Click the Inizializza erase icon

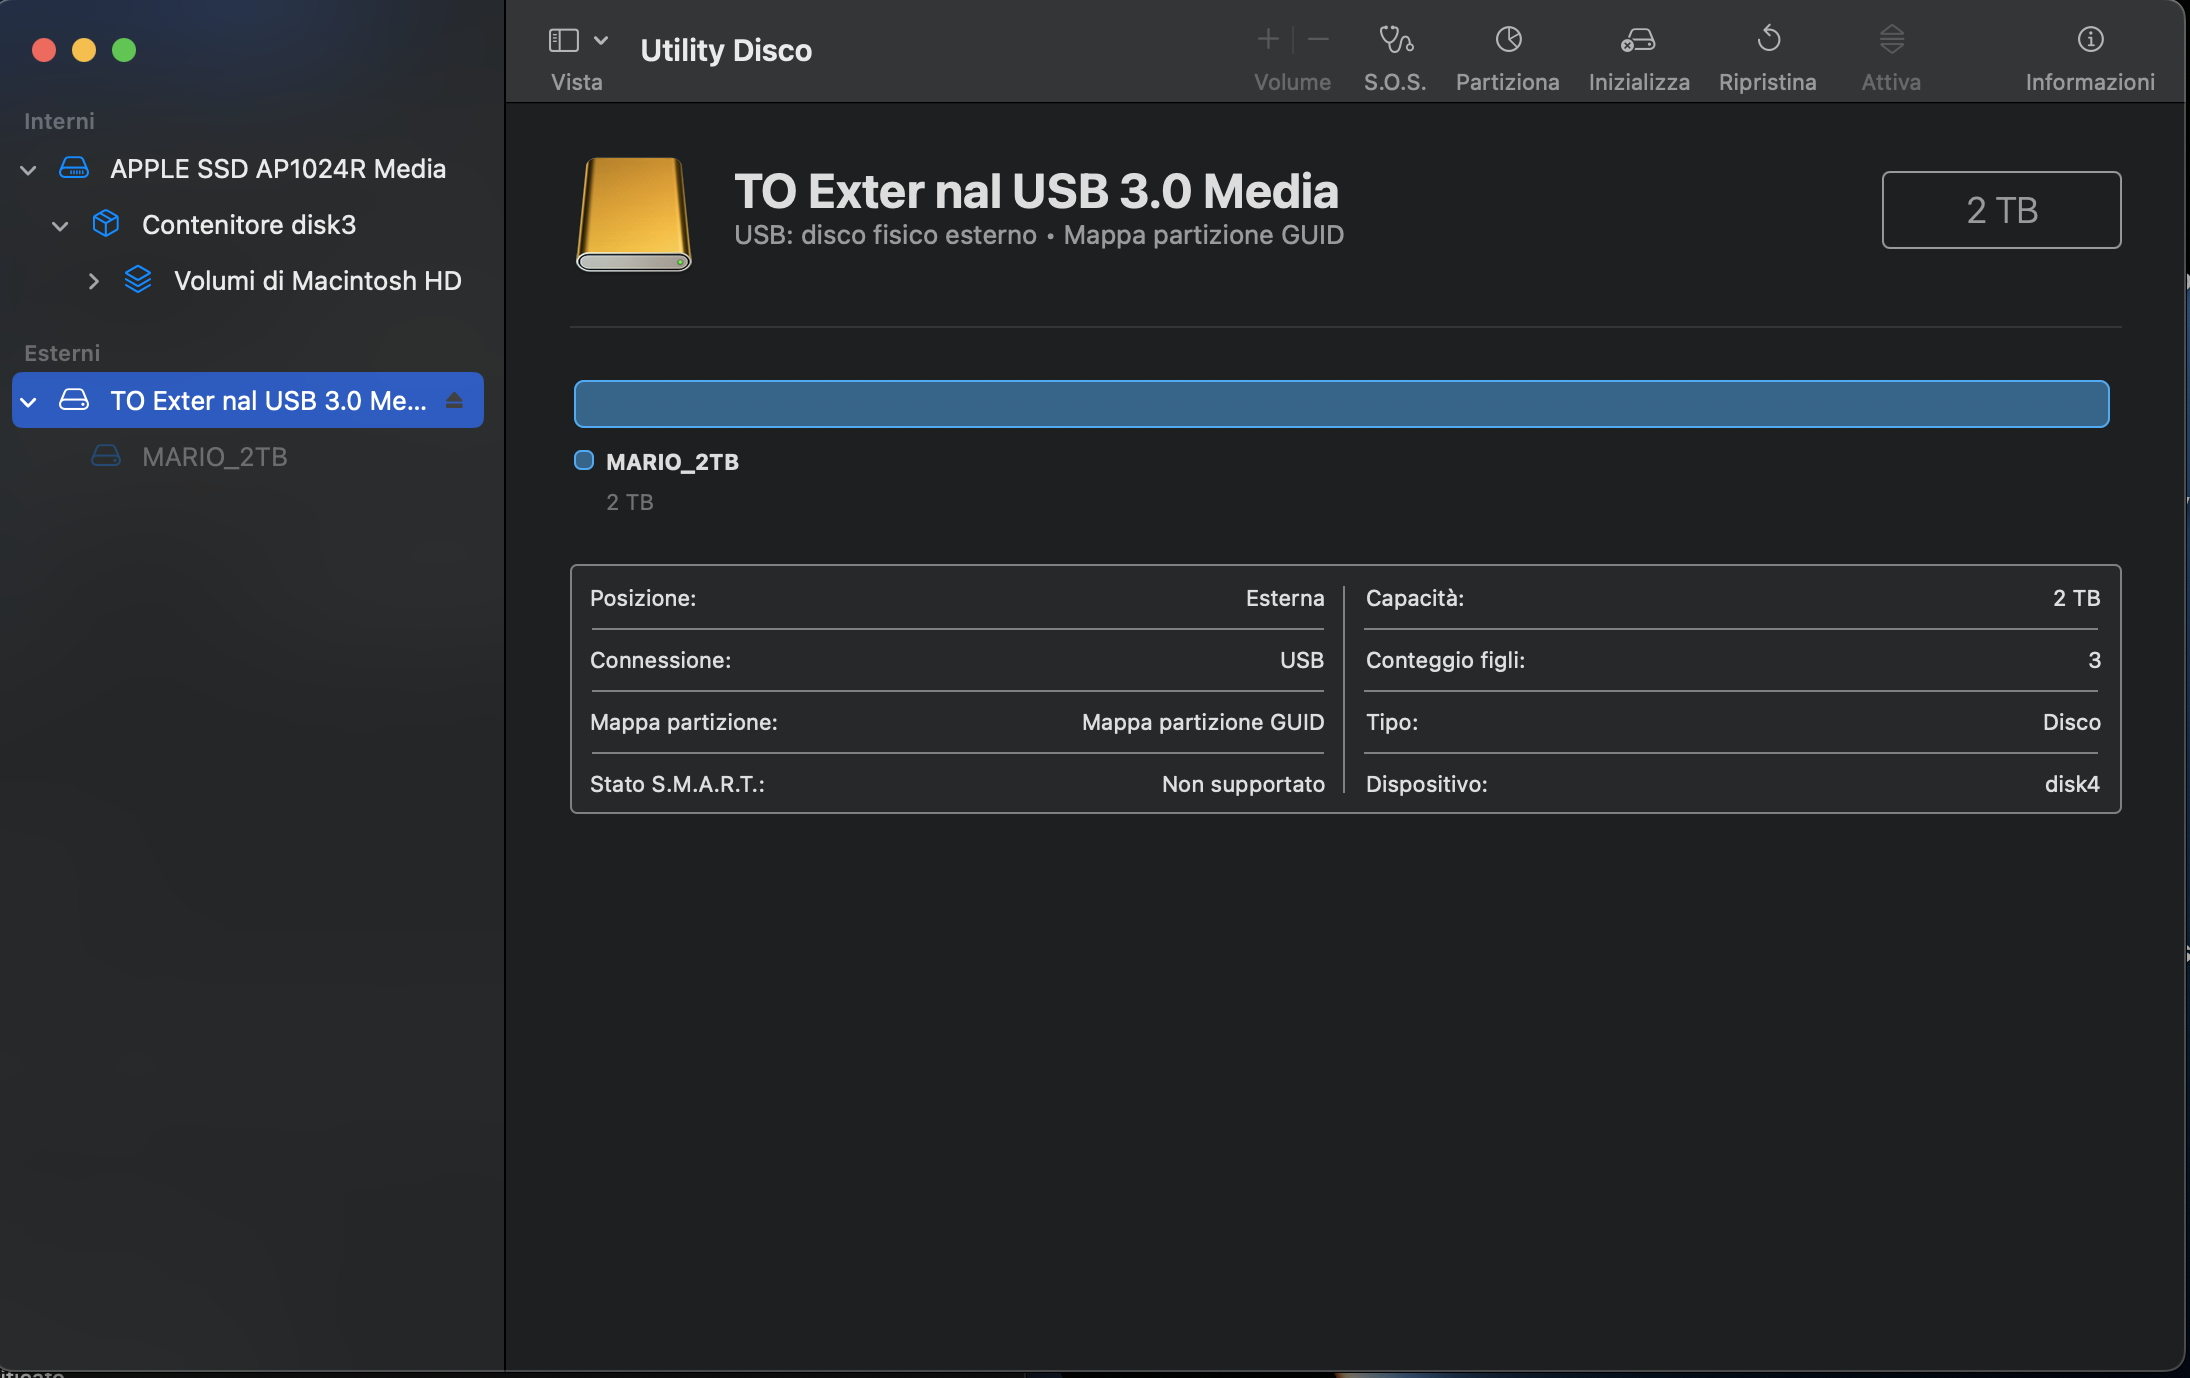(x=1638, y=40)
